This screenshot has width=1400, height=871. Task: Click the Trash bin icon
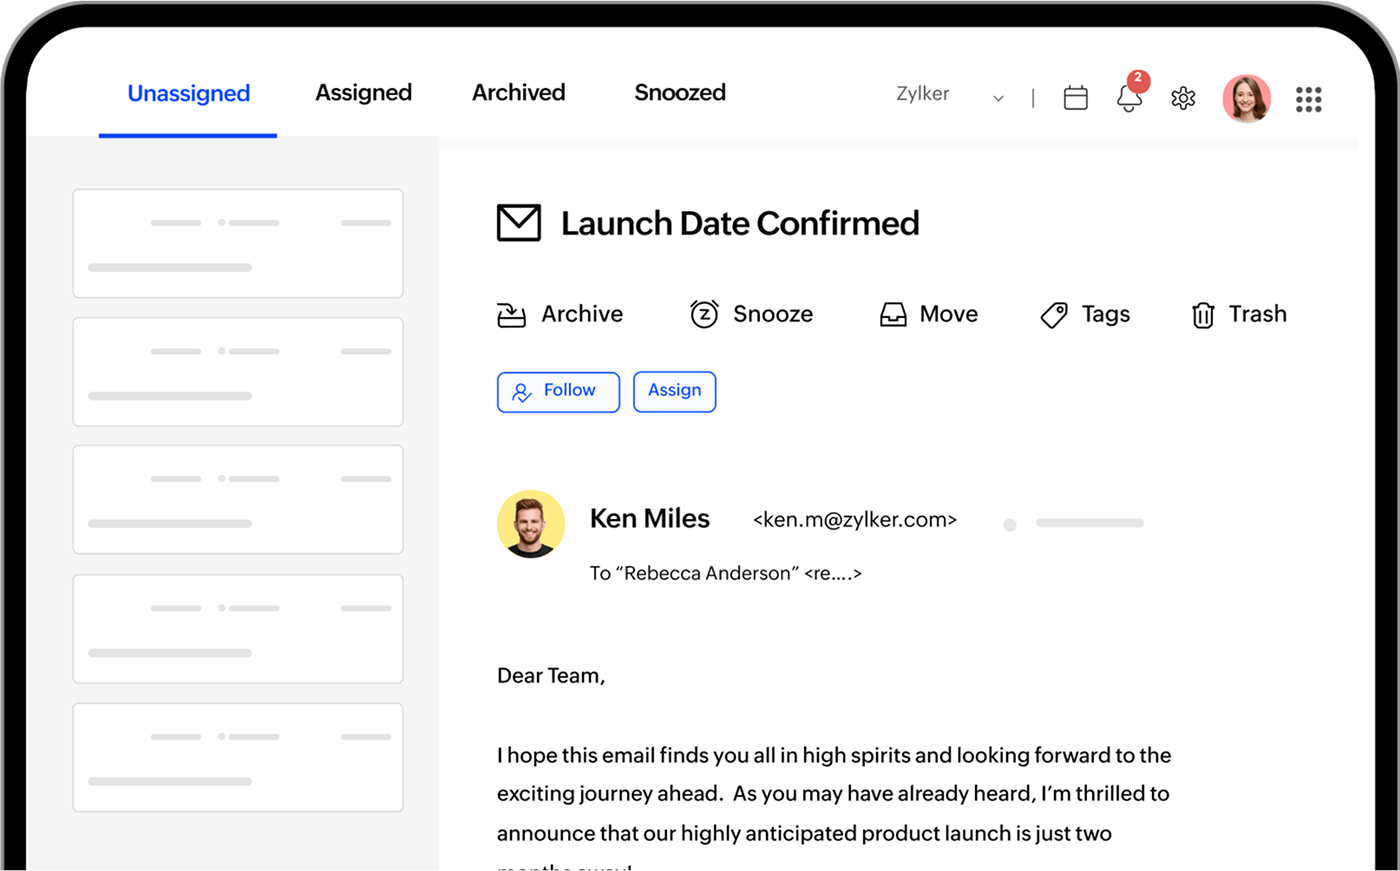point(1203,315)
